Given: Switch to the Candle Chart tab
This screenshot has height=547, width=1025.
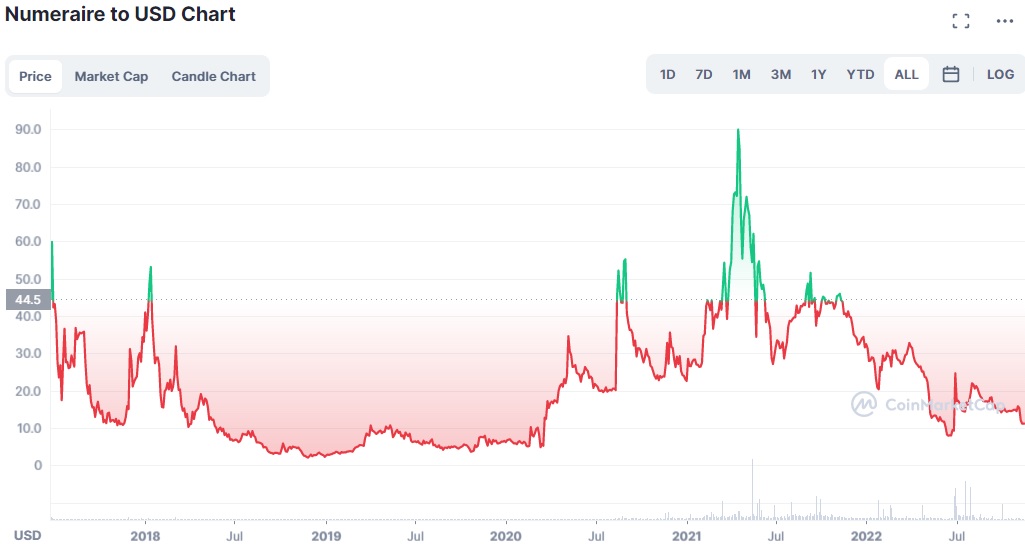Looking at the screenshot, I should (x=214, y=76).
